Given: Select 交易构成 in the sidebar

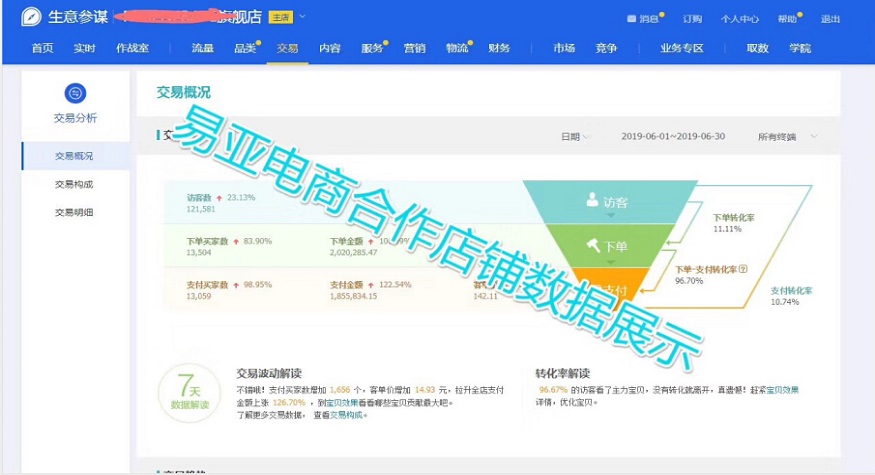Looking at the screenshot, I should 74,184.
